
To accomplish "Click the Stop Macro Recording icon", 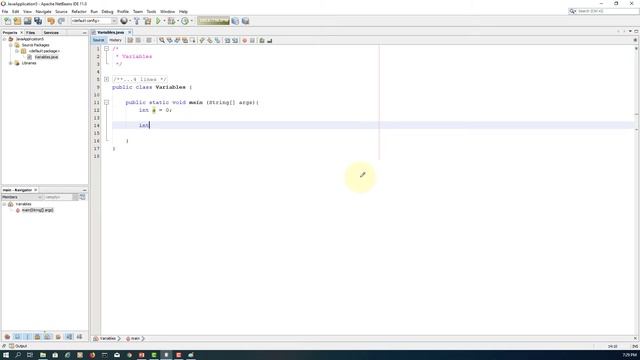I will point(252,40).
